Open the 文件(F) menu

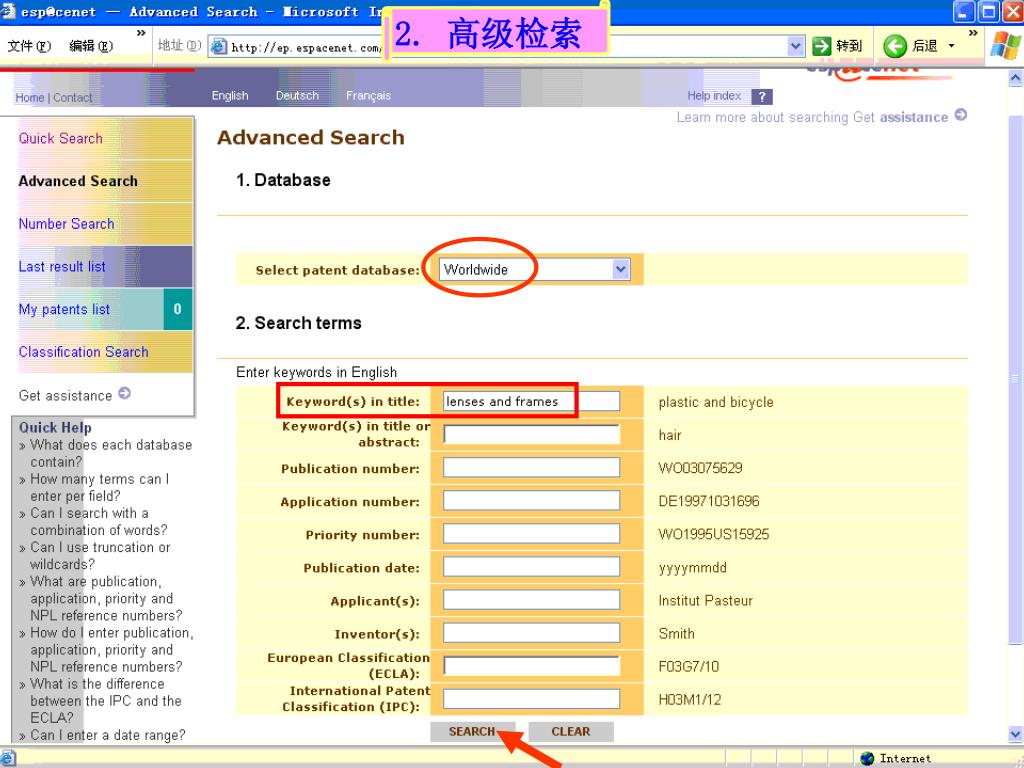(x=29, y=46)
